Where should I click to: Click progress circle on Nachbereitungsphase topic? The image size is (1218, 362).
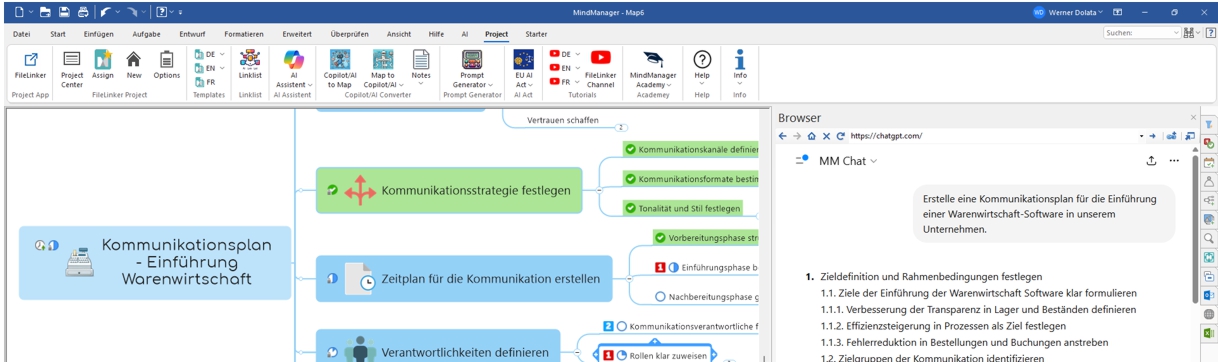tap(660, 296)
